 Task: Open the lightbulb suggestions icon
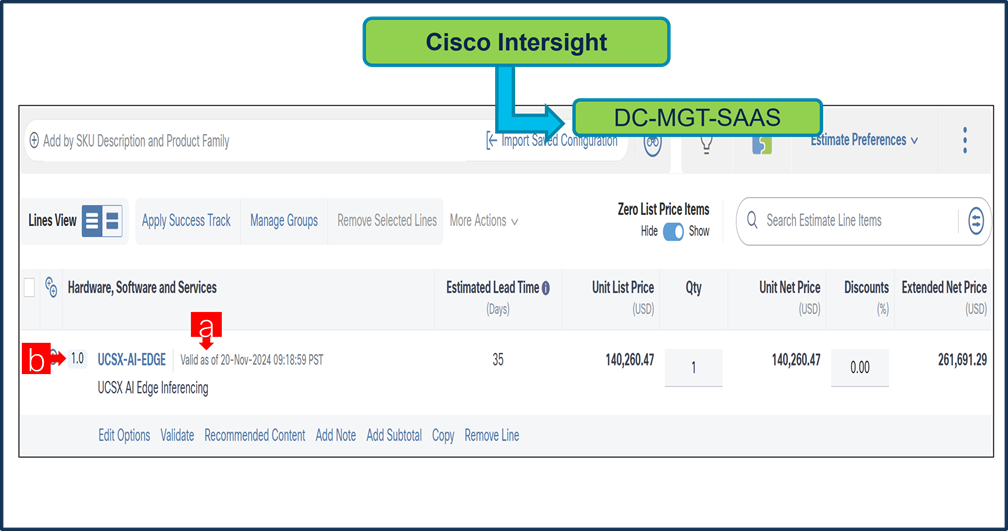click(706, 145)
